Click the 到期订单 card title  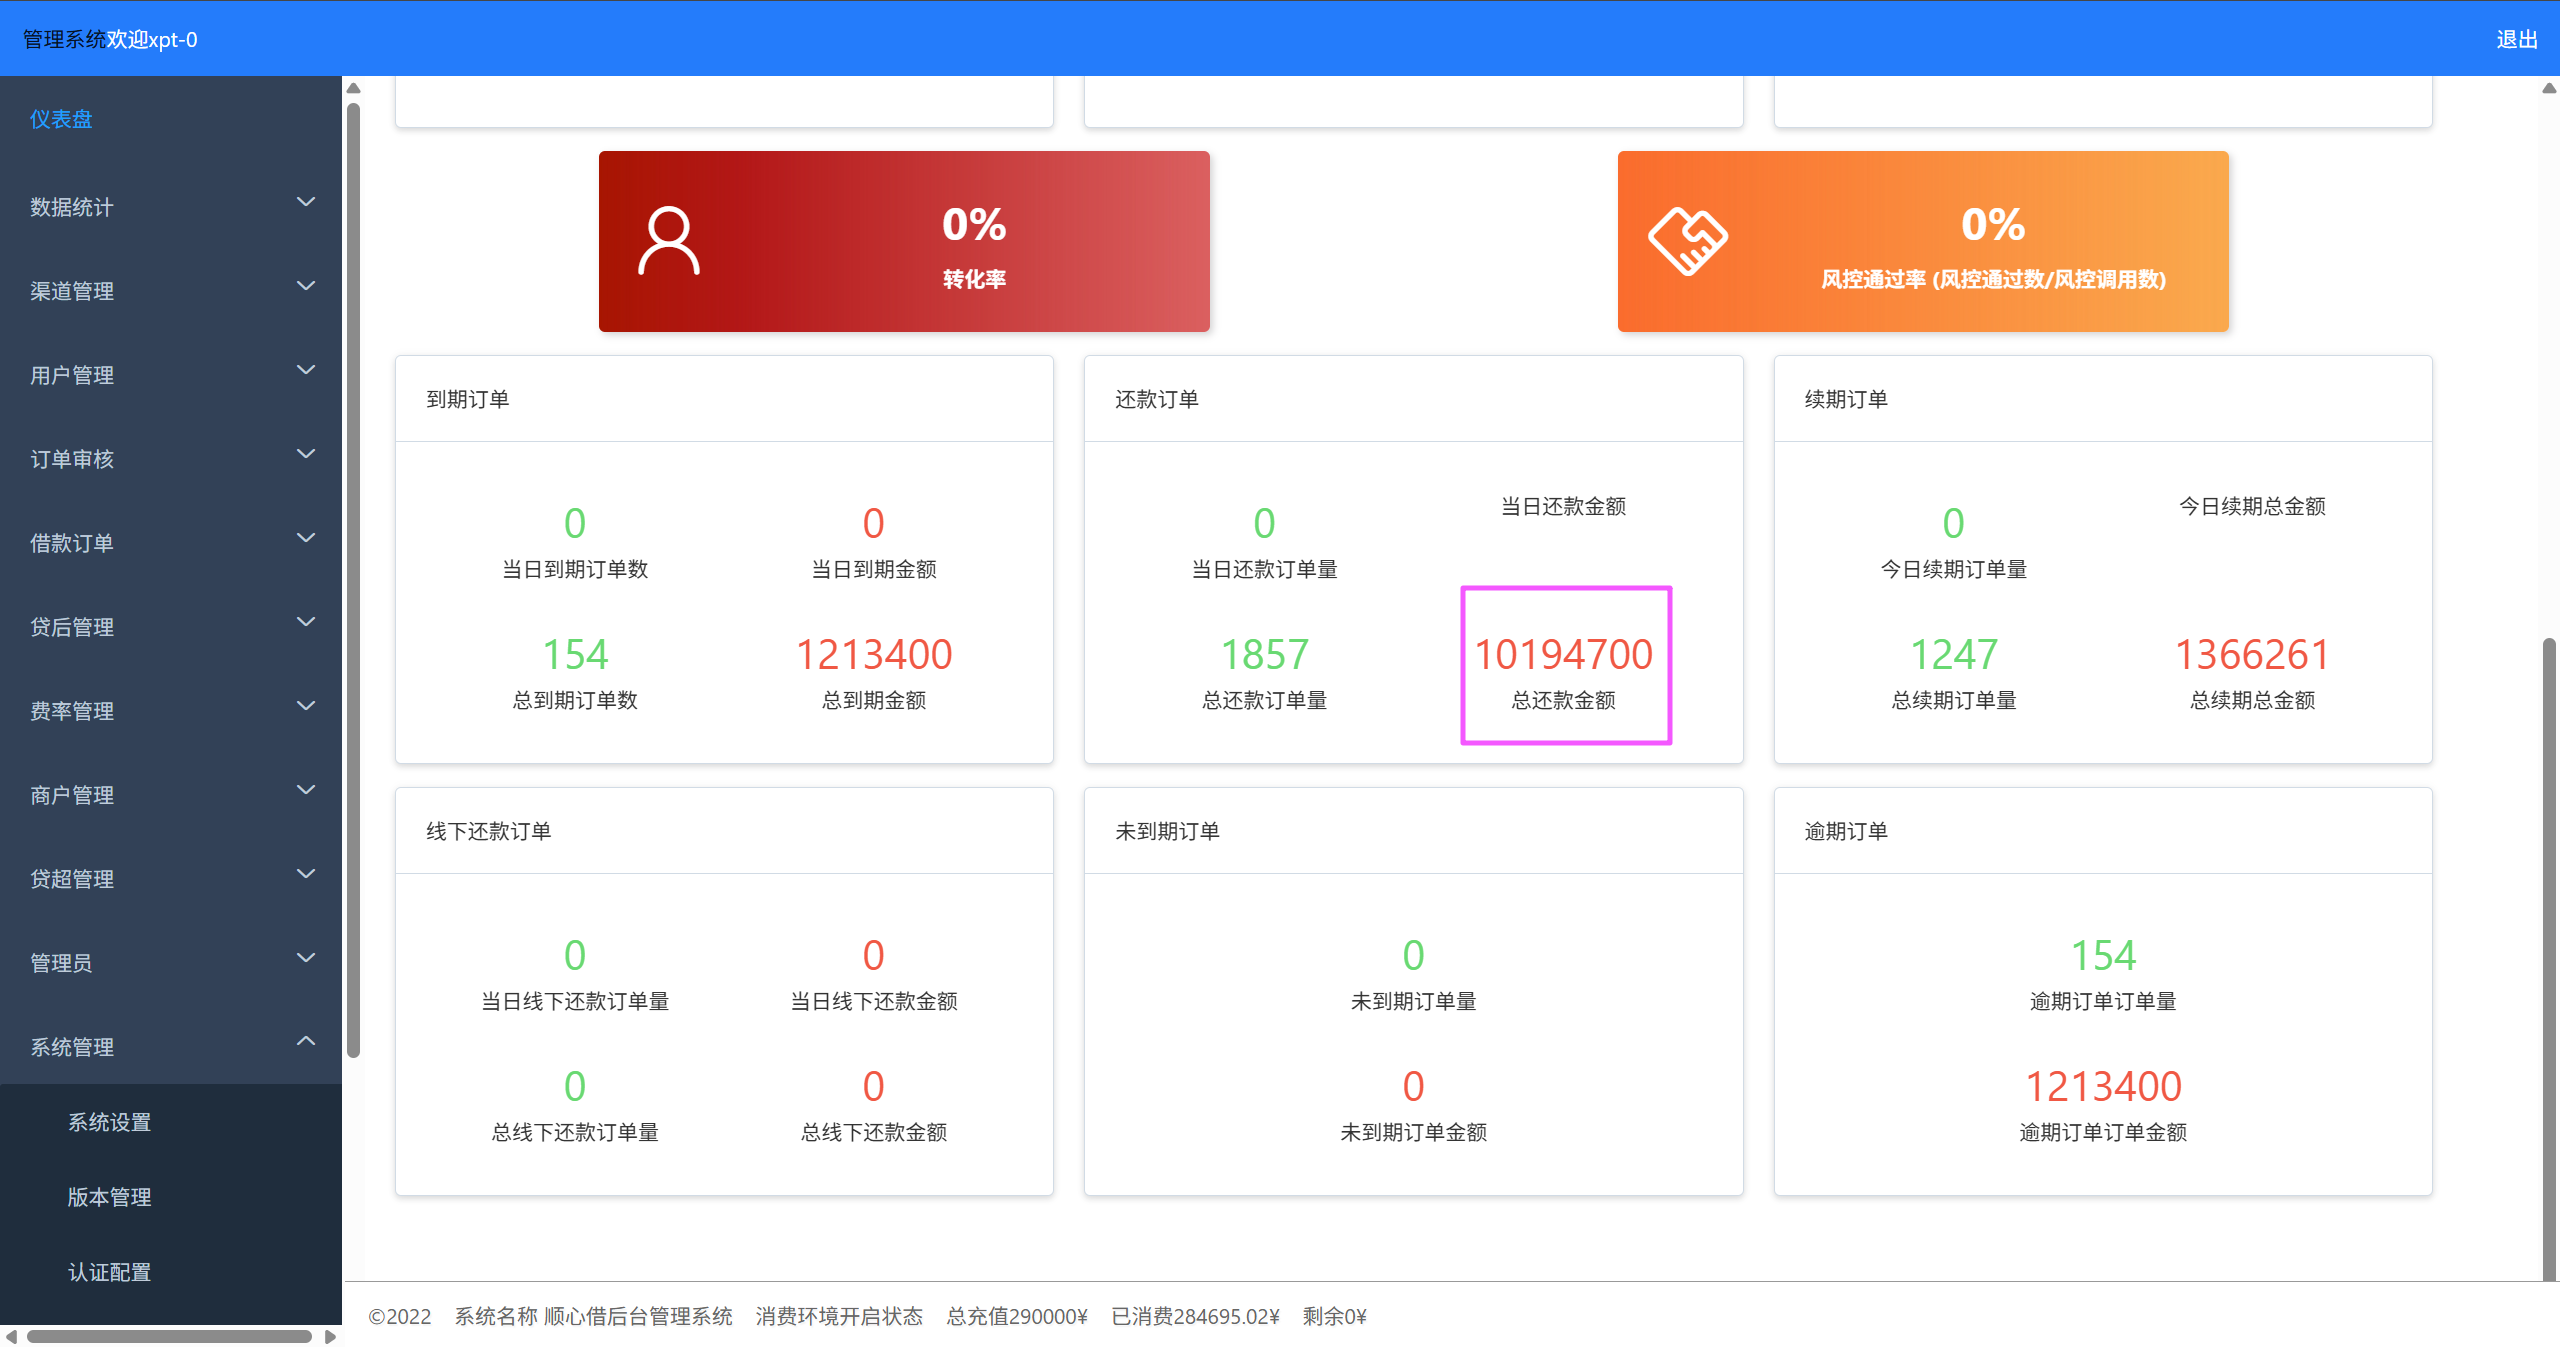point(468,399)
